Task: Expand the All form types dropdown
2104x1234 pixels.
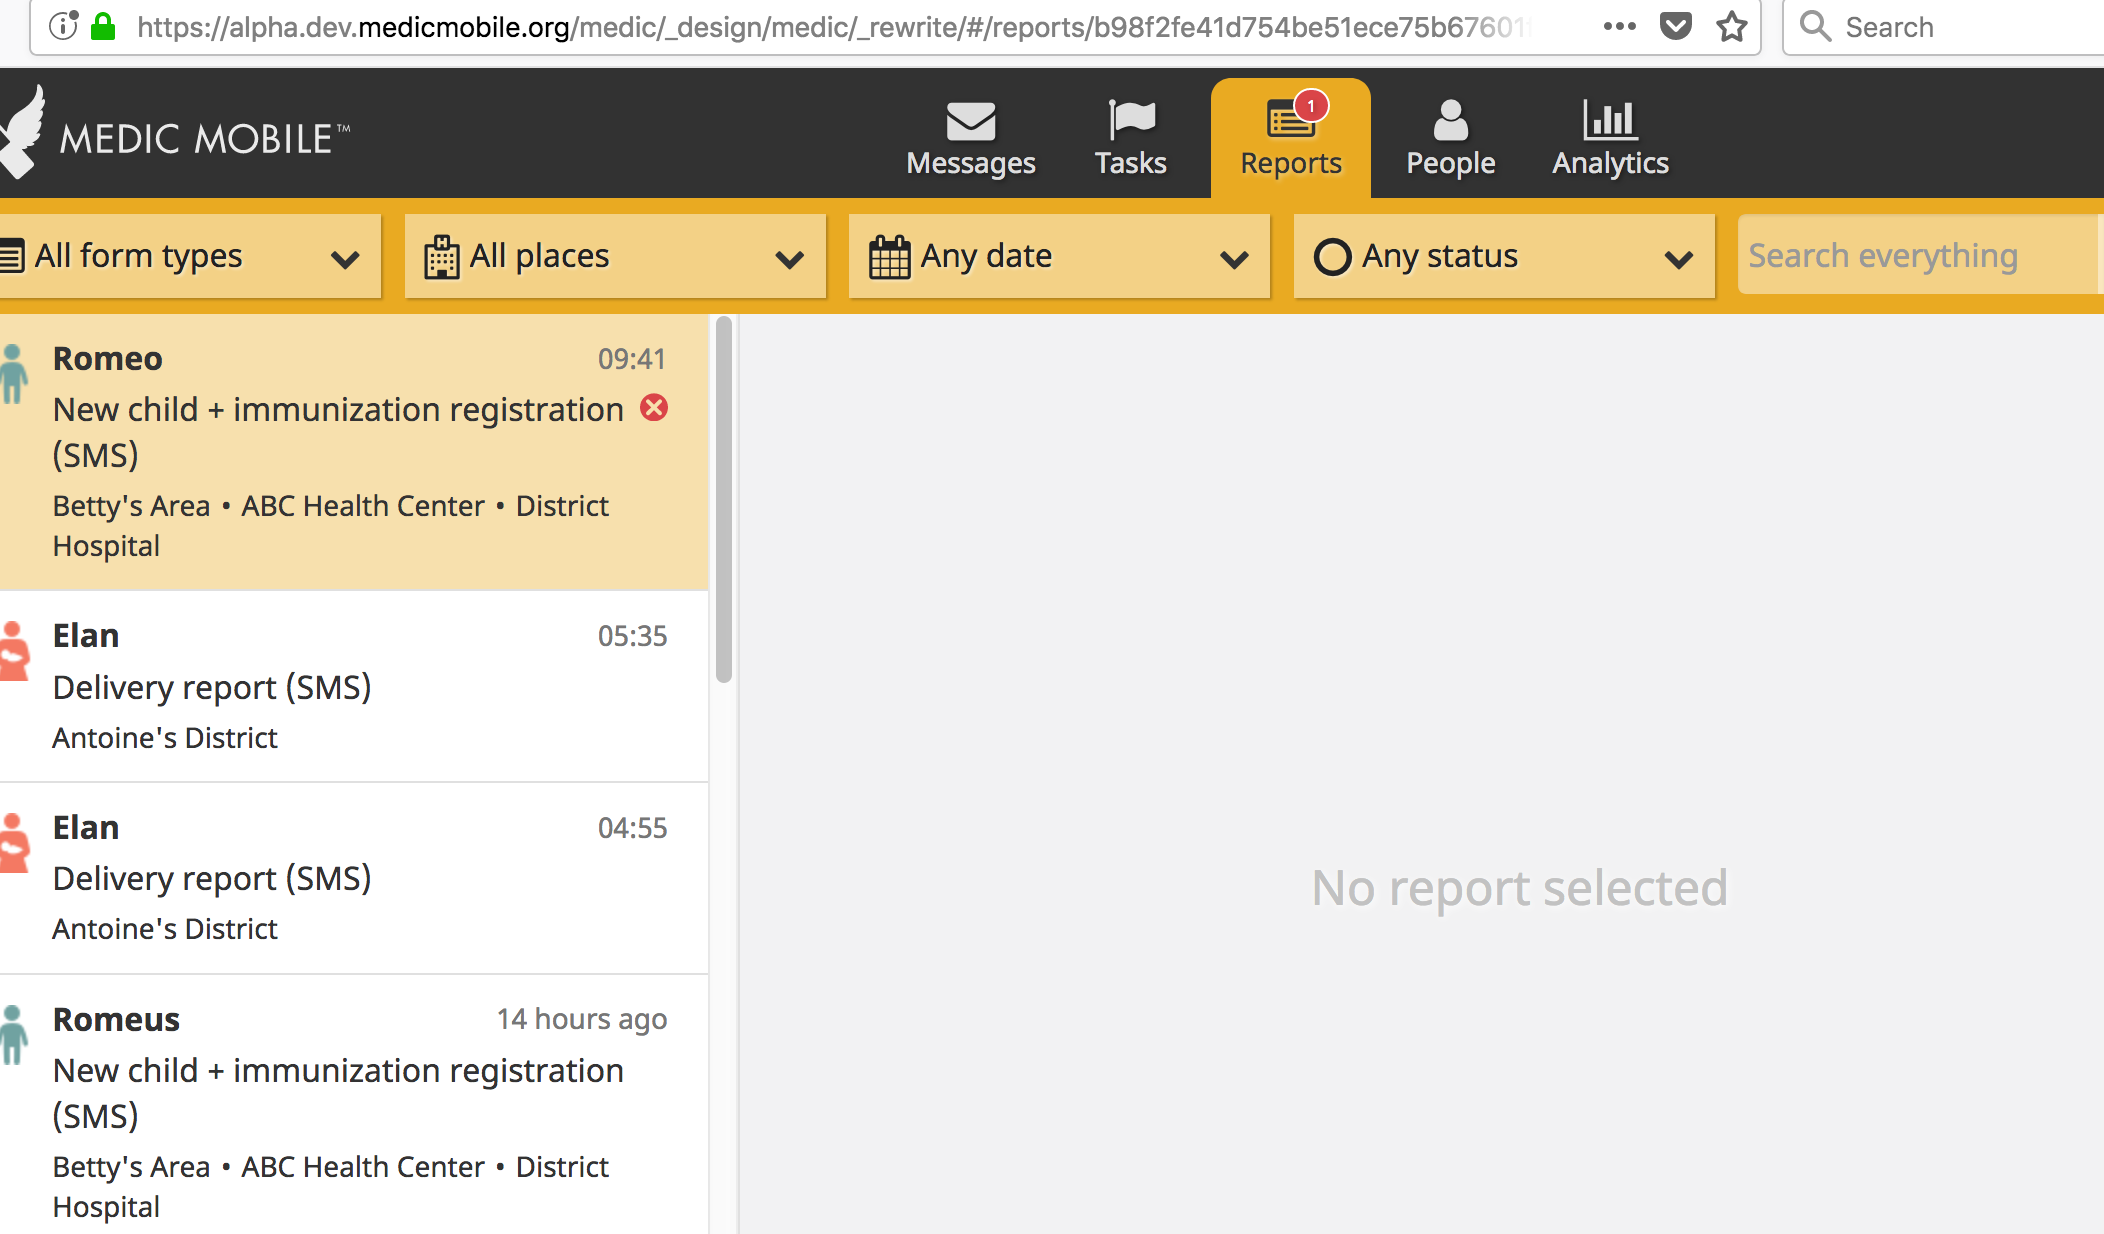Action: tap(188, 256)
